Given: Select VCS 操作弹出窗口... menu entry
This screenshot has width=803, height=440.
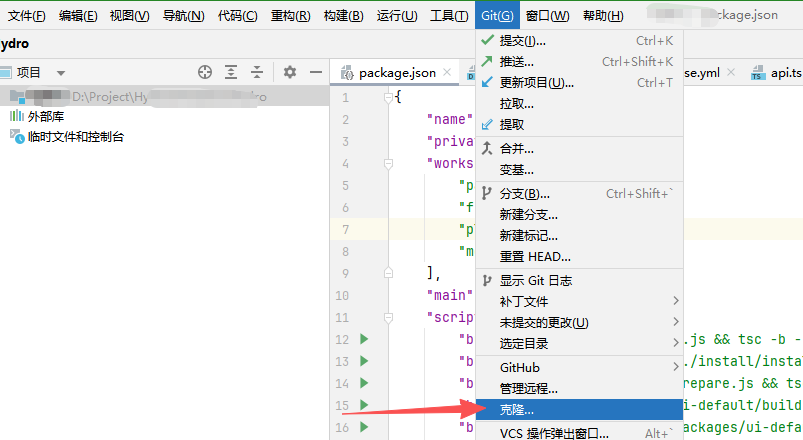Looking at the screenshot, I should pyautogui.click(x=579, y=433).
